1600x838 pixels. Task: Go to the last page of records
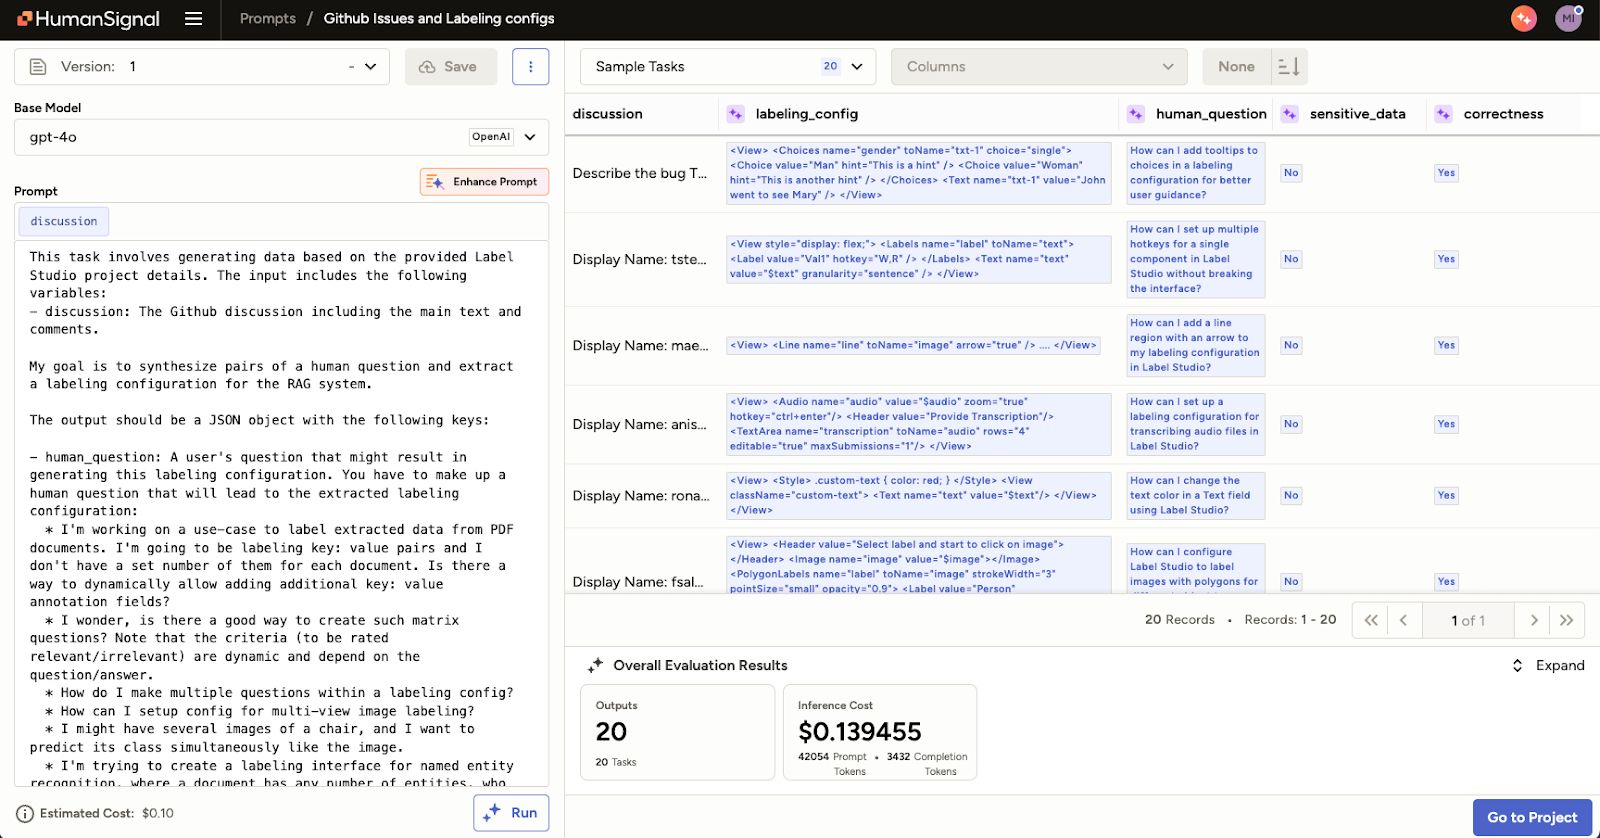pyautogui.click(x=1567, y=621)
